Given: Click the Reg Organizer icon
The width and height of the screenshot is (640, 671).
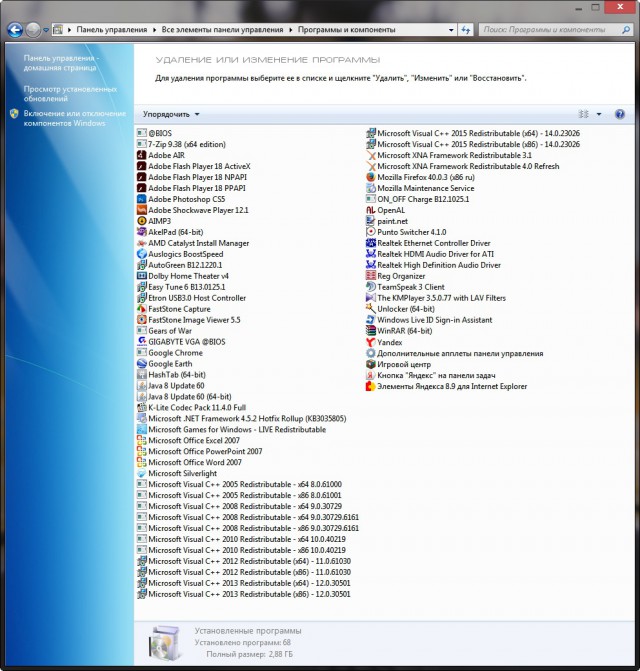Looking at the screenshot, I should click(370, 276).
